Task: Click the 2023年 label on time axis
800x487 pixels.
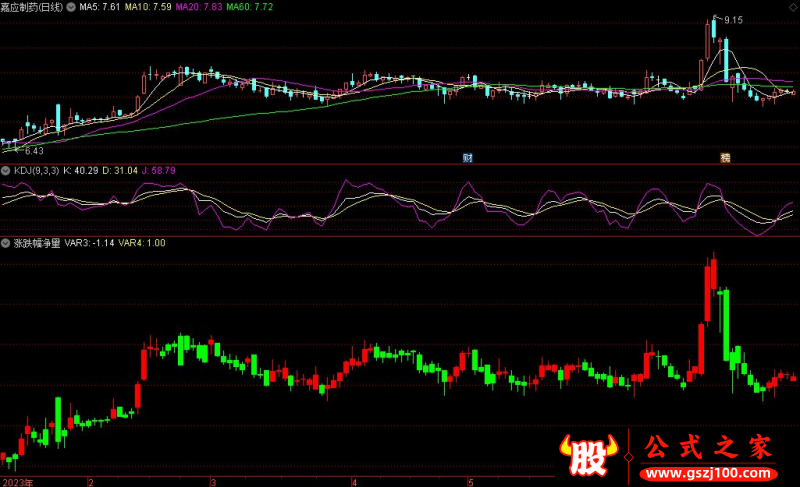Action: point(17,481)
